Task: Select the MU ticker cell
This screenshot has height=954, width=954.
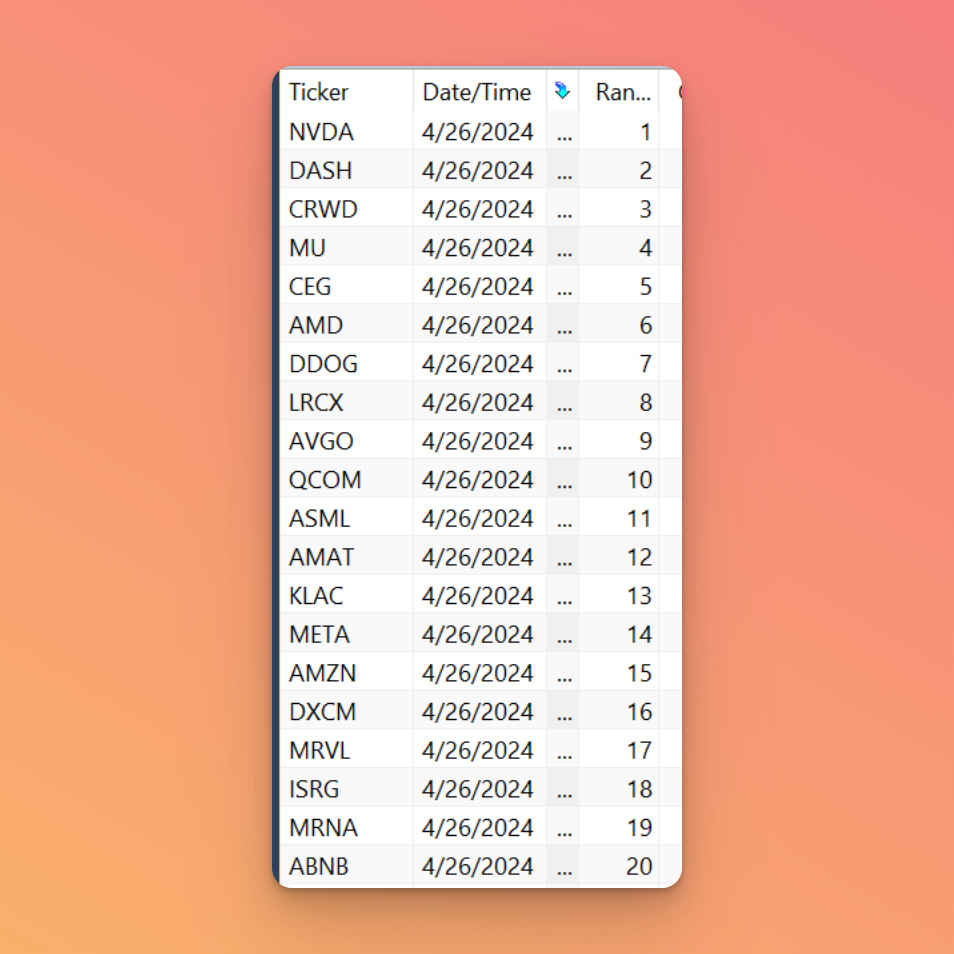Action: (346, 248)
